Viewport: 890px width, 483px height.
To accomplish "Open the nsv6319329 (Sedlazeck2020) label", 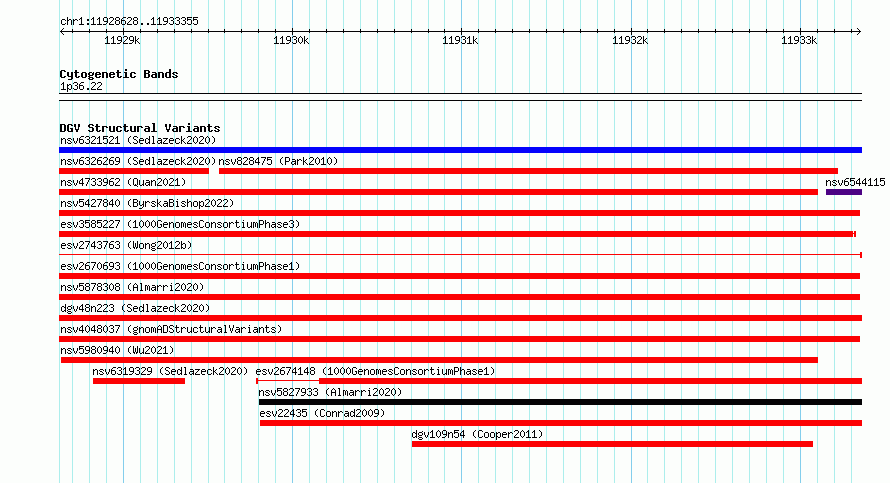I will [x=170, y=371].
